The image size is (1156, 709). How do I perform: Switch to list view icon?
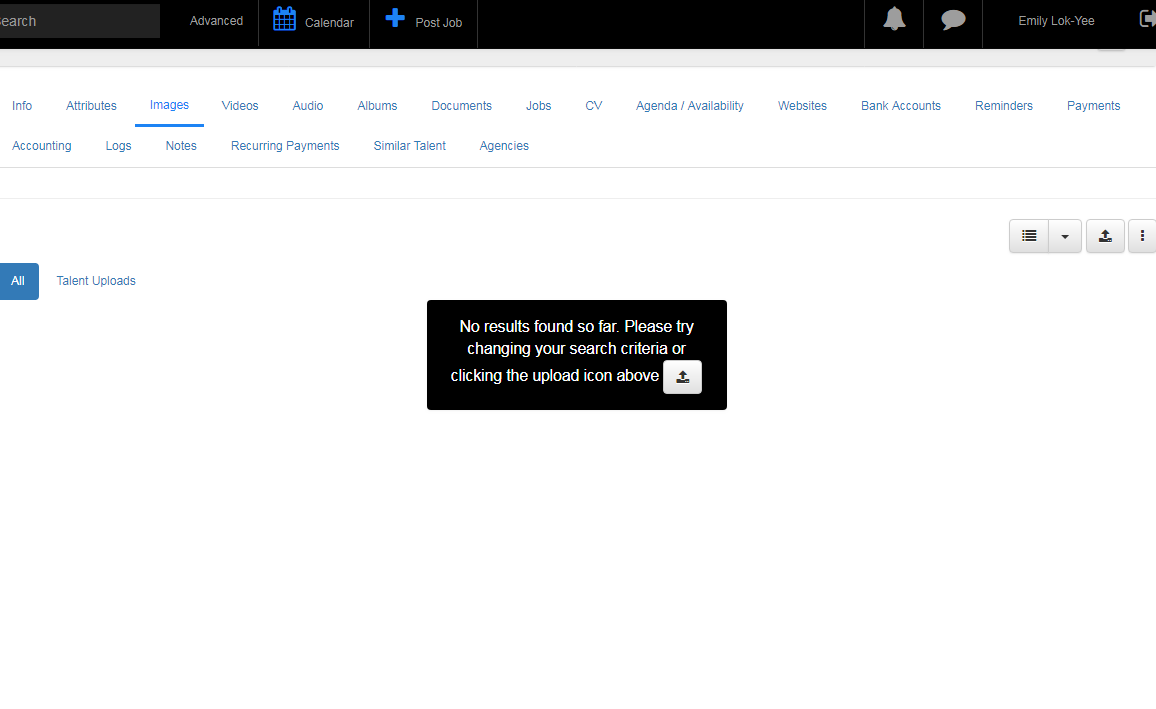point(1029,236)
